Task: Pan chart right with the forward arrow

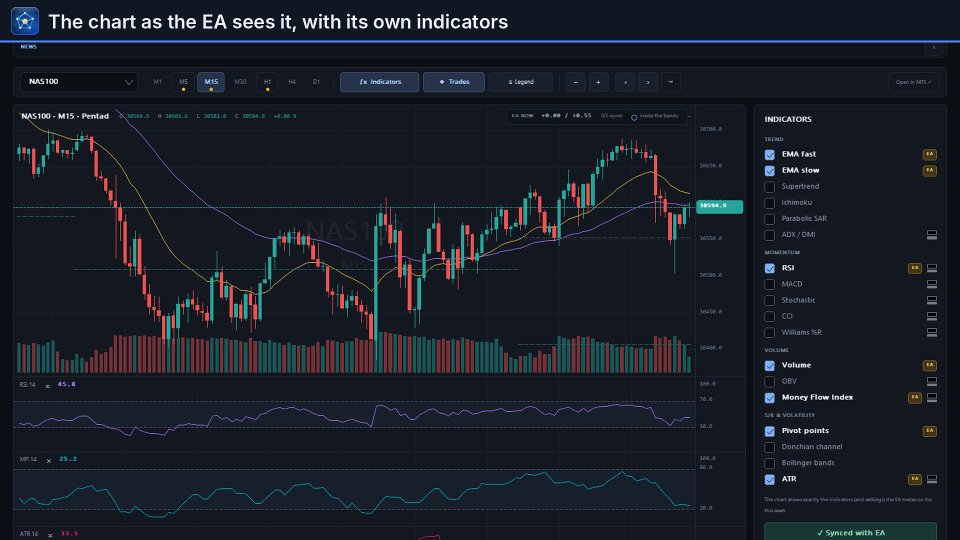Action: pyautogui.click(x=648, y=82)
